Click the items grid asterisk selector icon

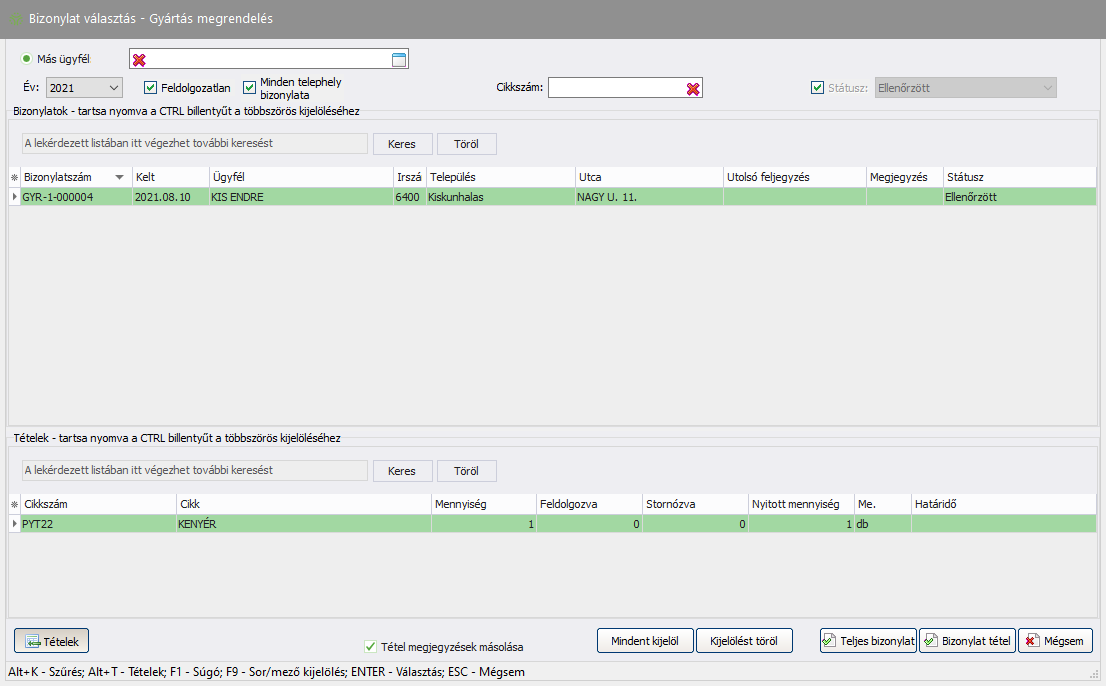click(14, 505)
